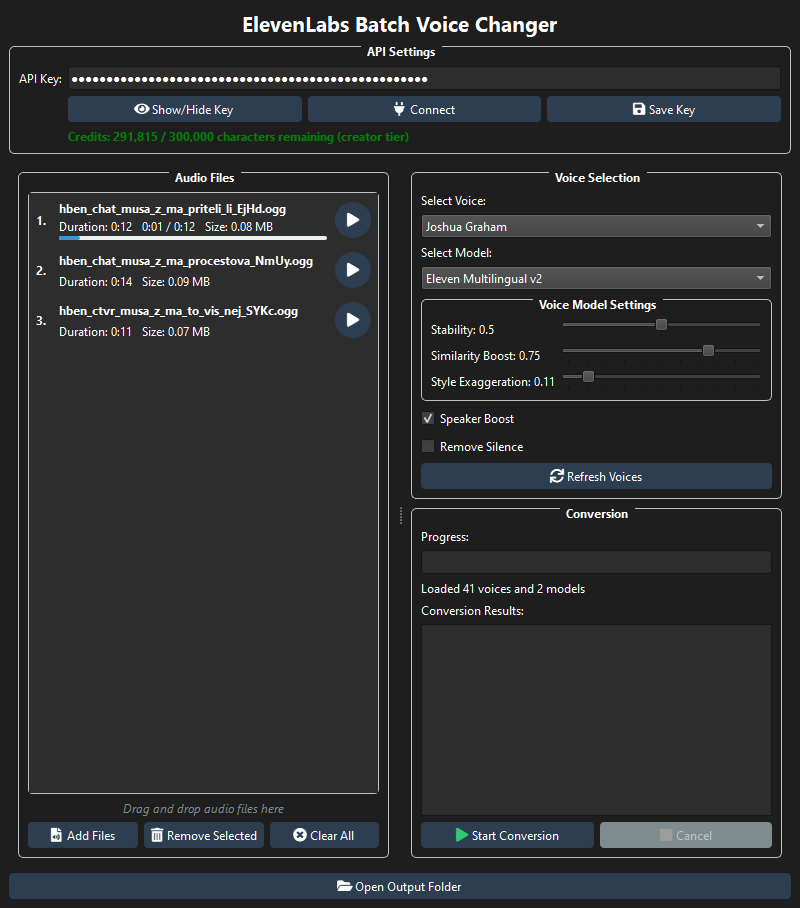Click 'Size: 0.07 MB' of the third file
Screen dimensions: 800x908
176,332
